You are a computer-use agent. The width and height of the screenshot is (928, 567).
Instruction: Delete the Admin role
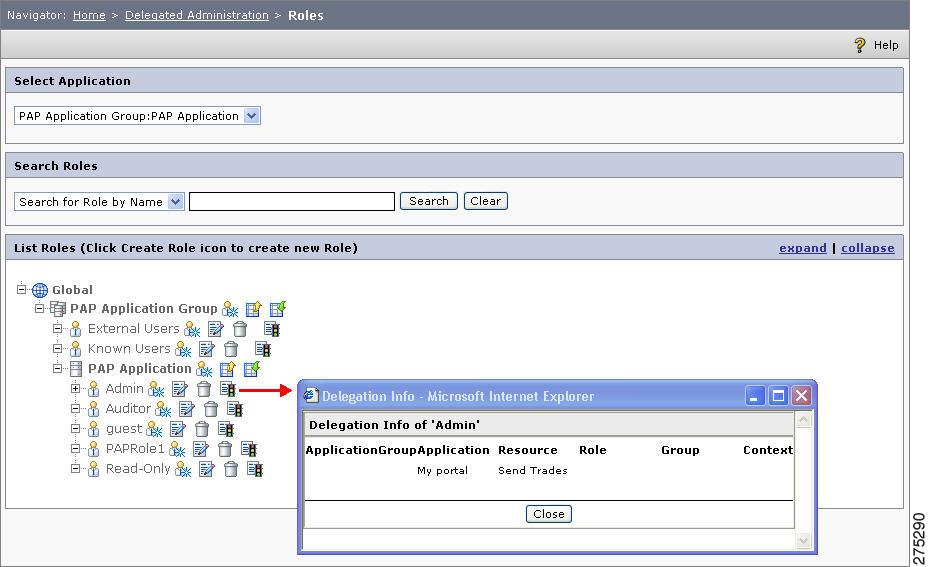click(204, 389)
